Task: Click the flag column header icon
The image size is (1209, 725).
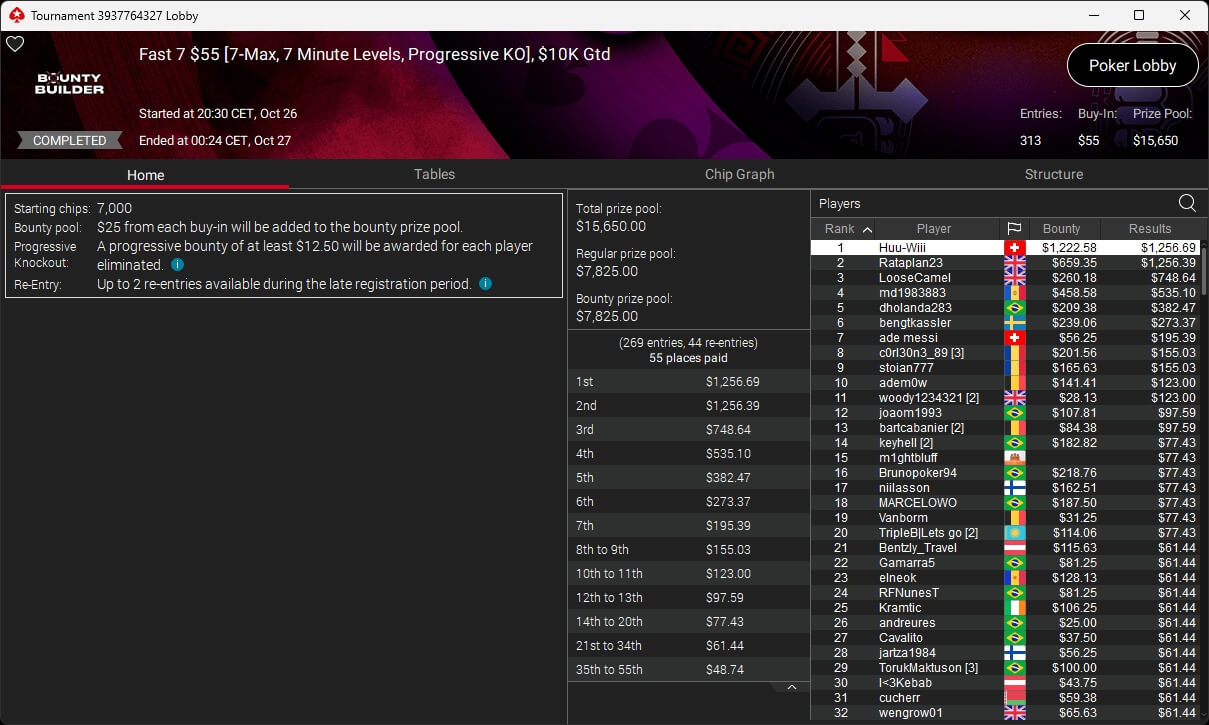Action: [x=1013, y=228]
